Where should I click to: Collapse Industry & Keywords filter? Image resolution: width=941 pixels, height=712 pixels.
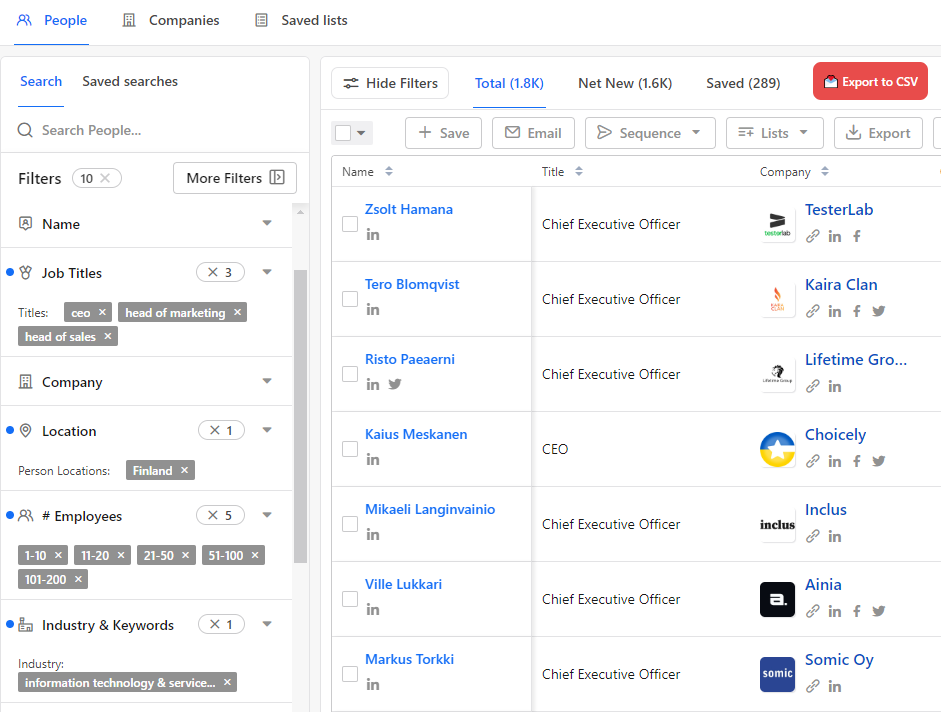tap(267, 624)
